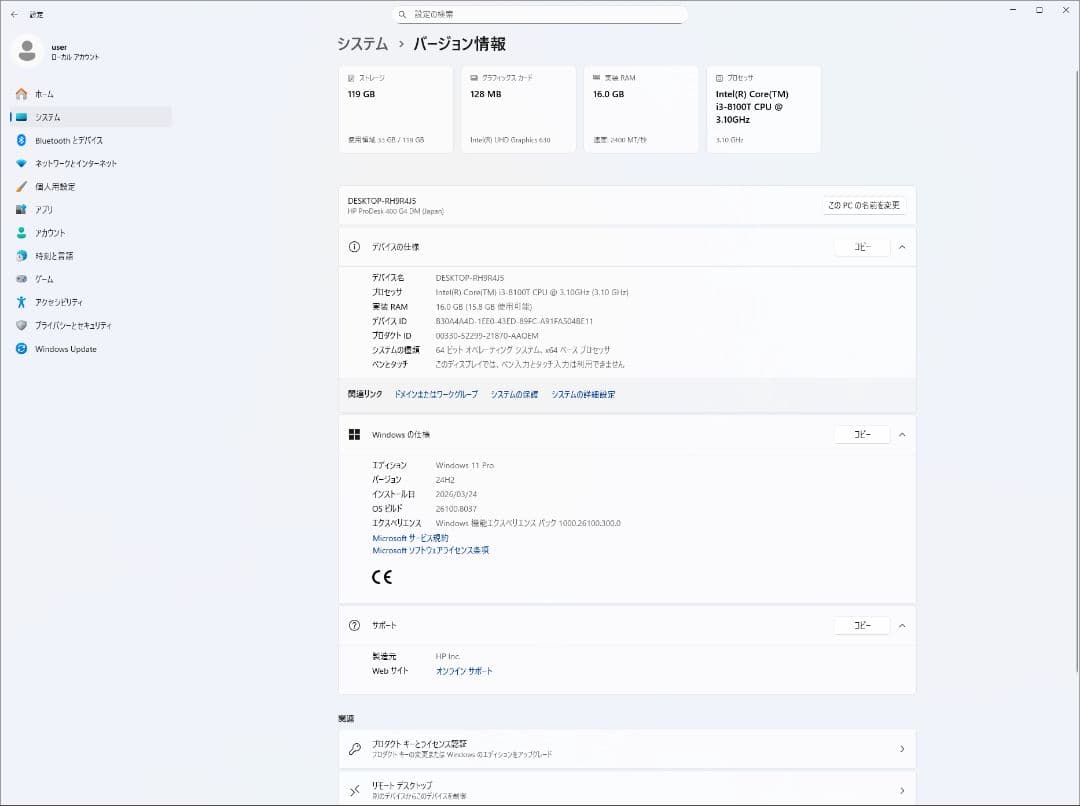Collapse the デバイスの仕様 section
Screen dimensions: 1080x806
click(902, 247)
